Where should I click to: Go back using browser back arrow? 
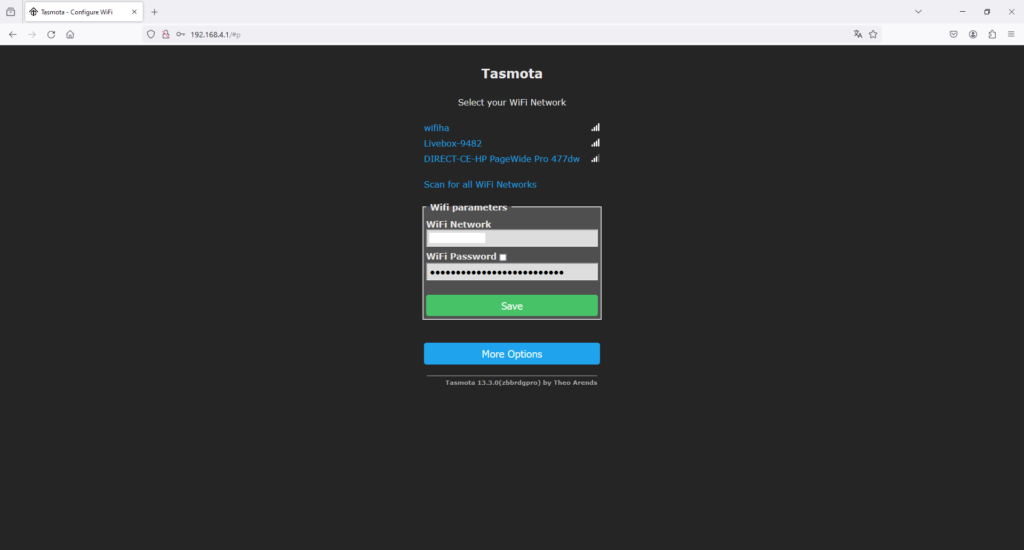coord(13,35)
